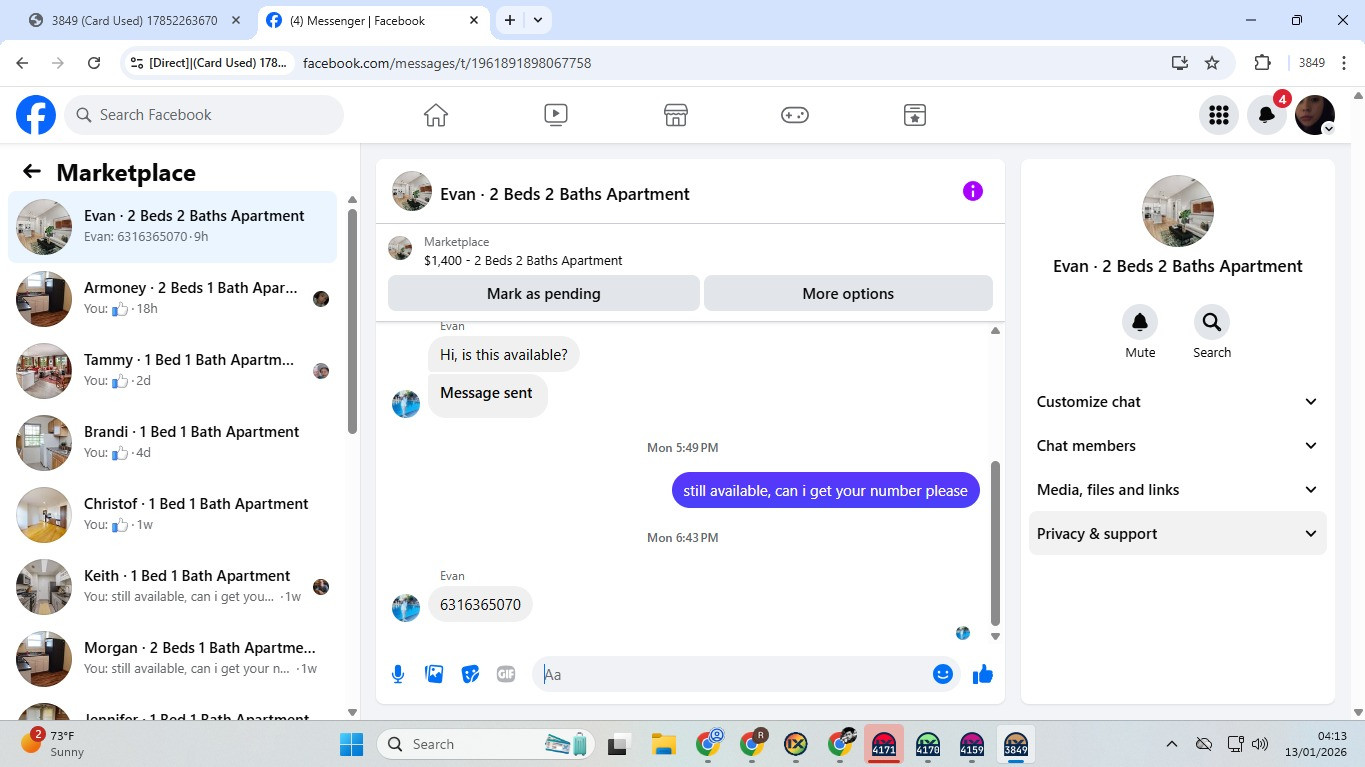Viewport: 1365px width, 767px height.
Task: Reload the page in browser toolbar
Action: tap(94, 63)
